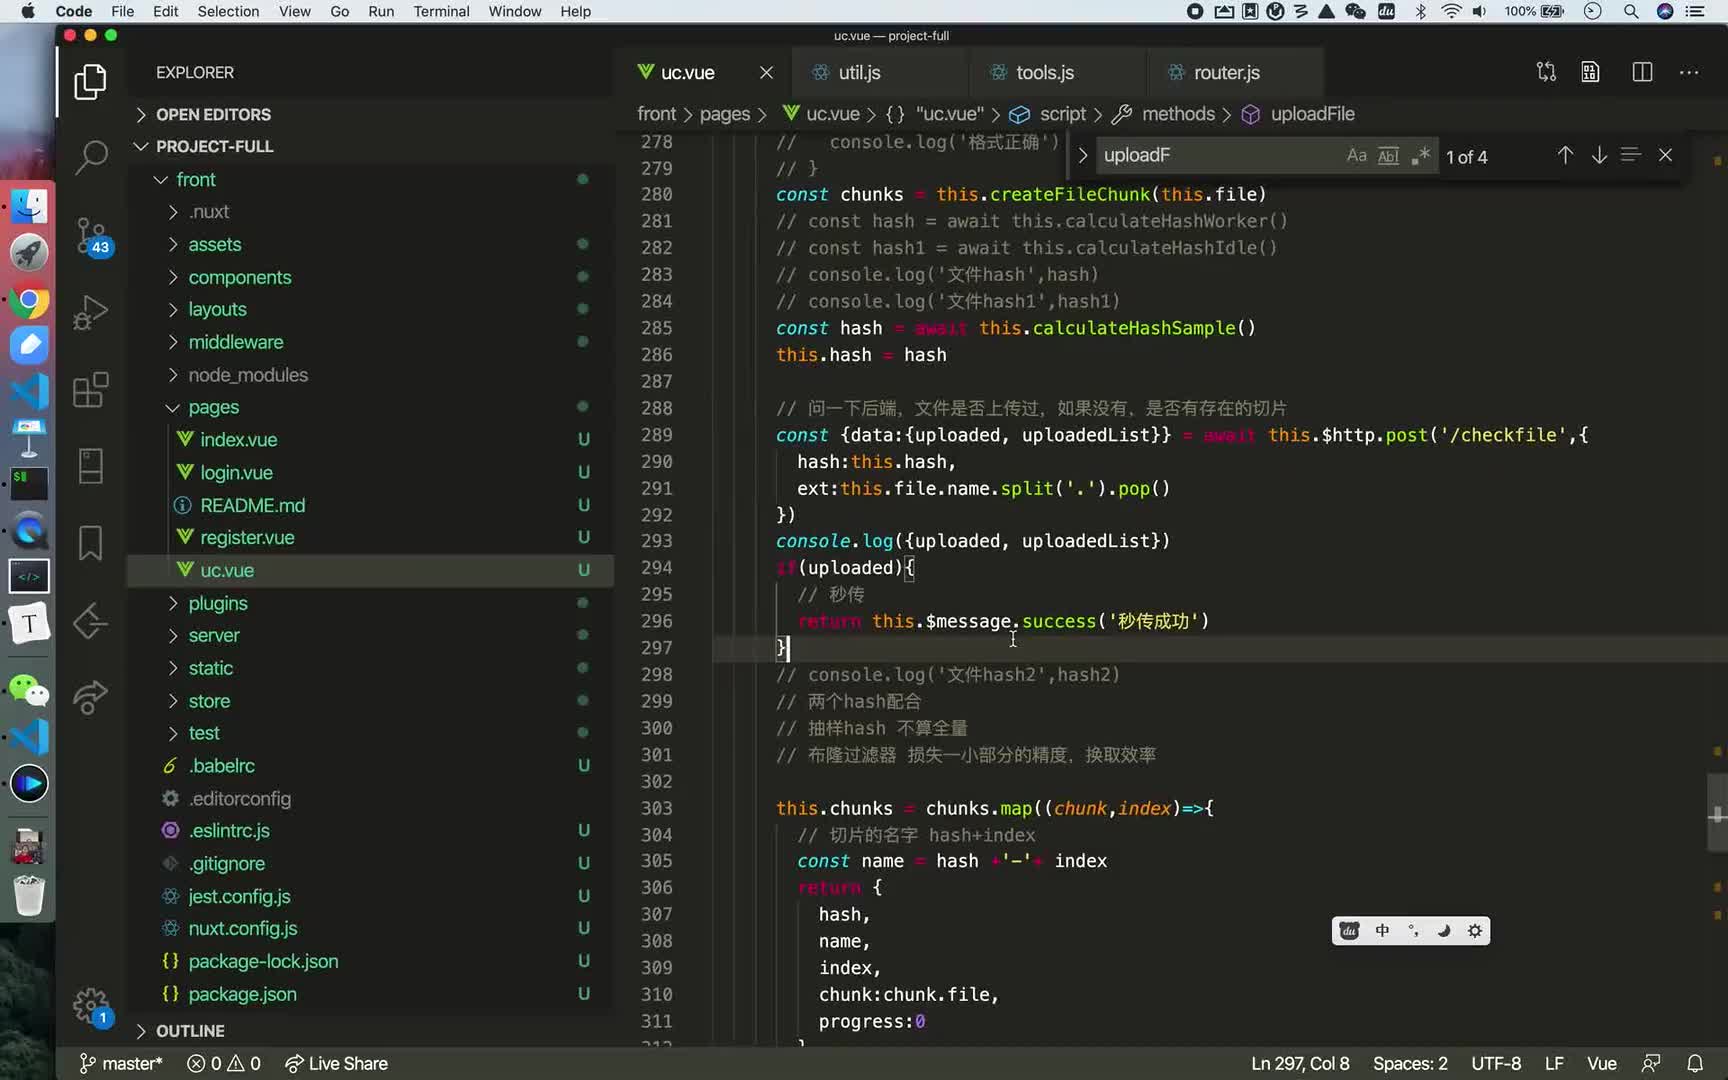Open Chrome from the Dock
The height and width of the screenshot is (1080, 1728).
[x=29, y=301]
